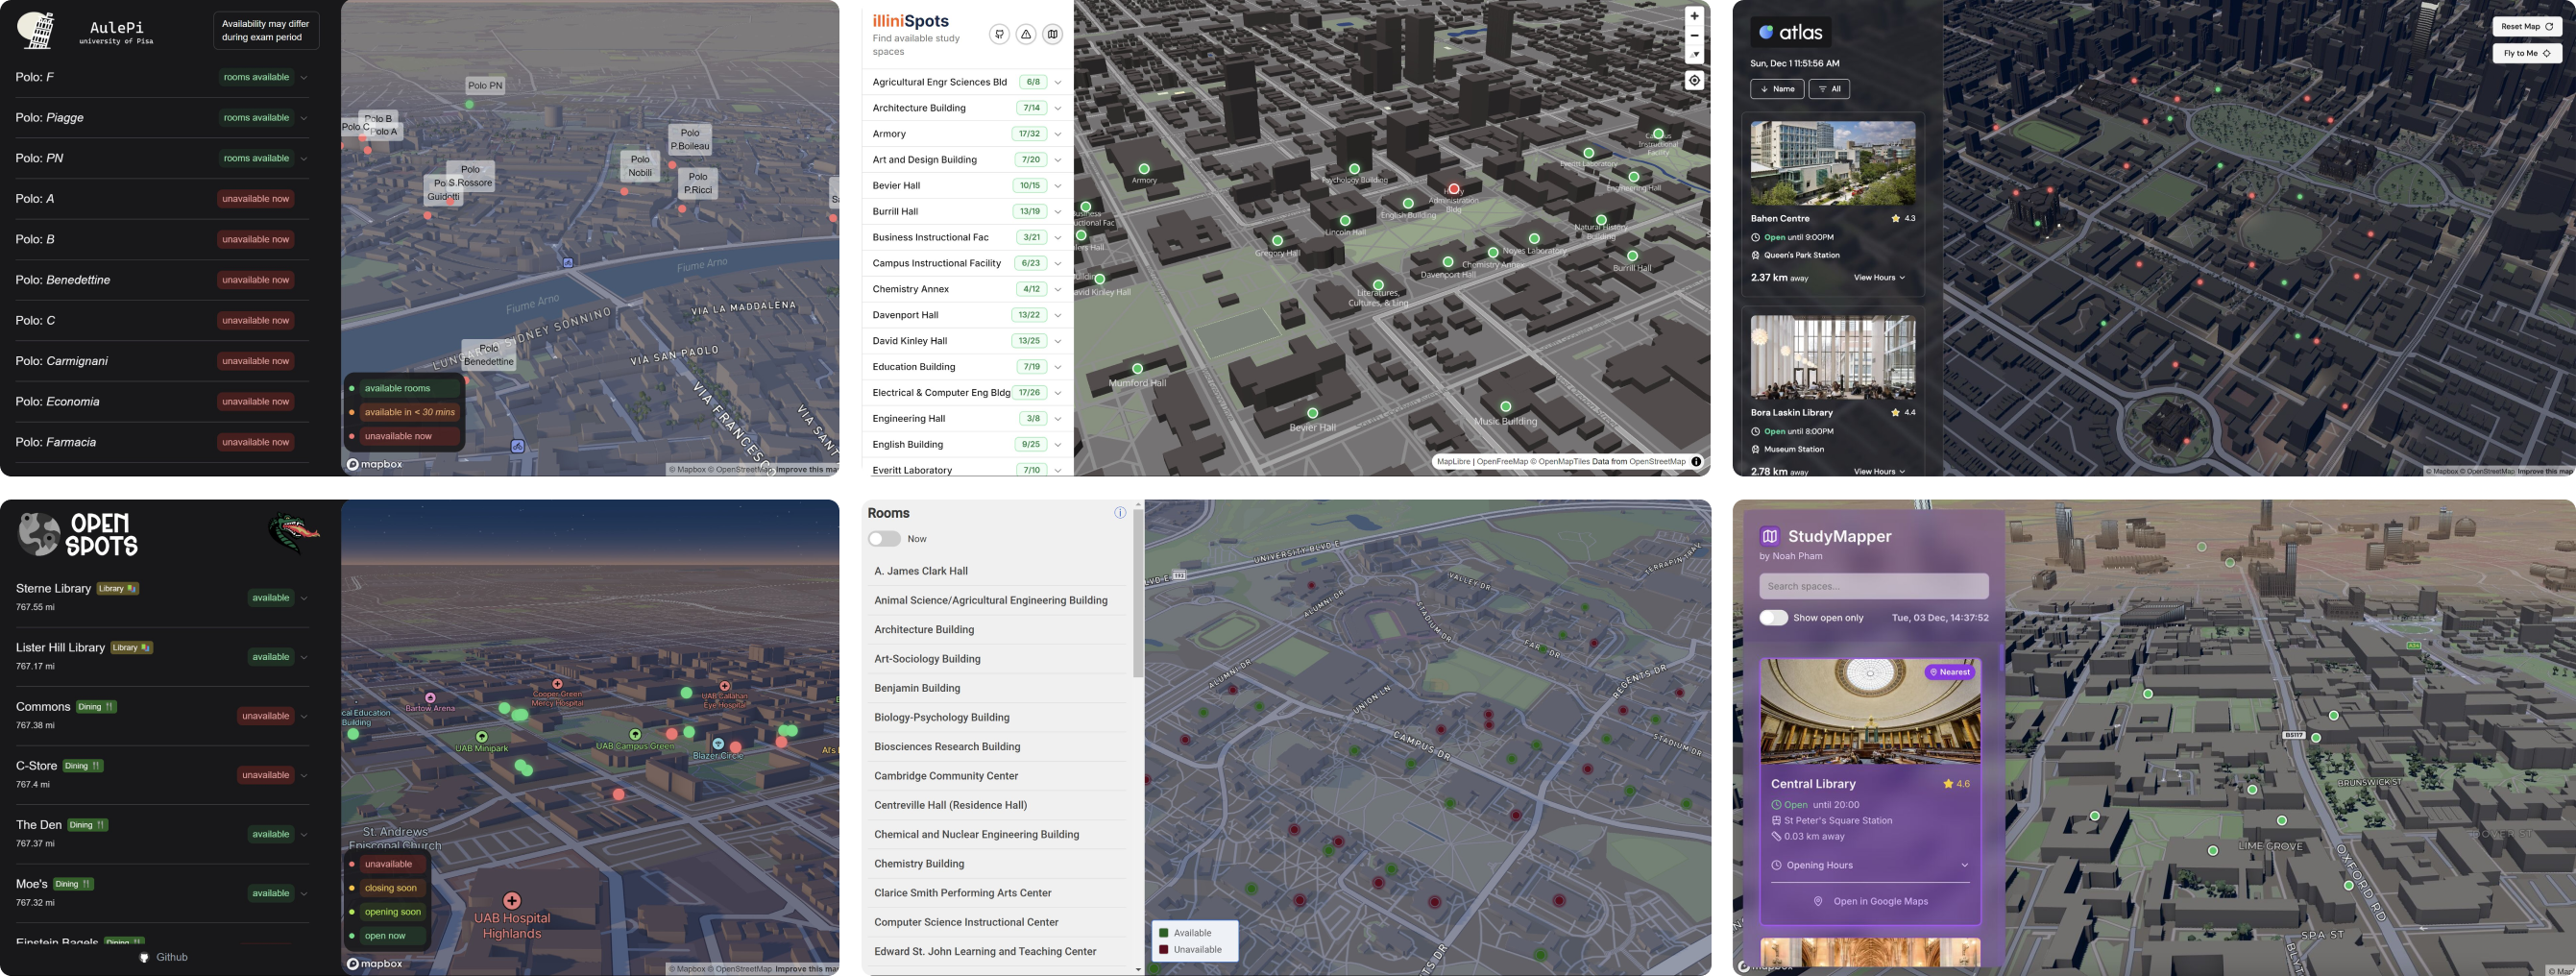This screenshot has height=976, width=2576.
Task: Zoom out on the illiniSpots map
Action: 1694,36
